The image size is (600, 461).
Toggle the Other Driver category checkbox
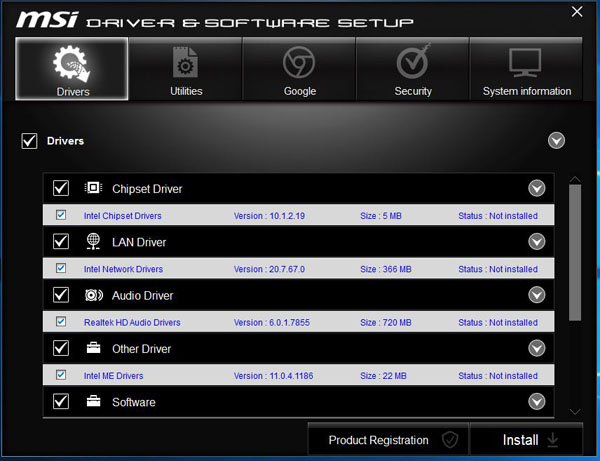61,348
